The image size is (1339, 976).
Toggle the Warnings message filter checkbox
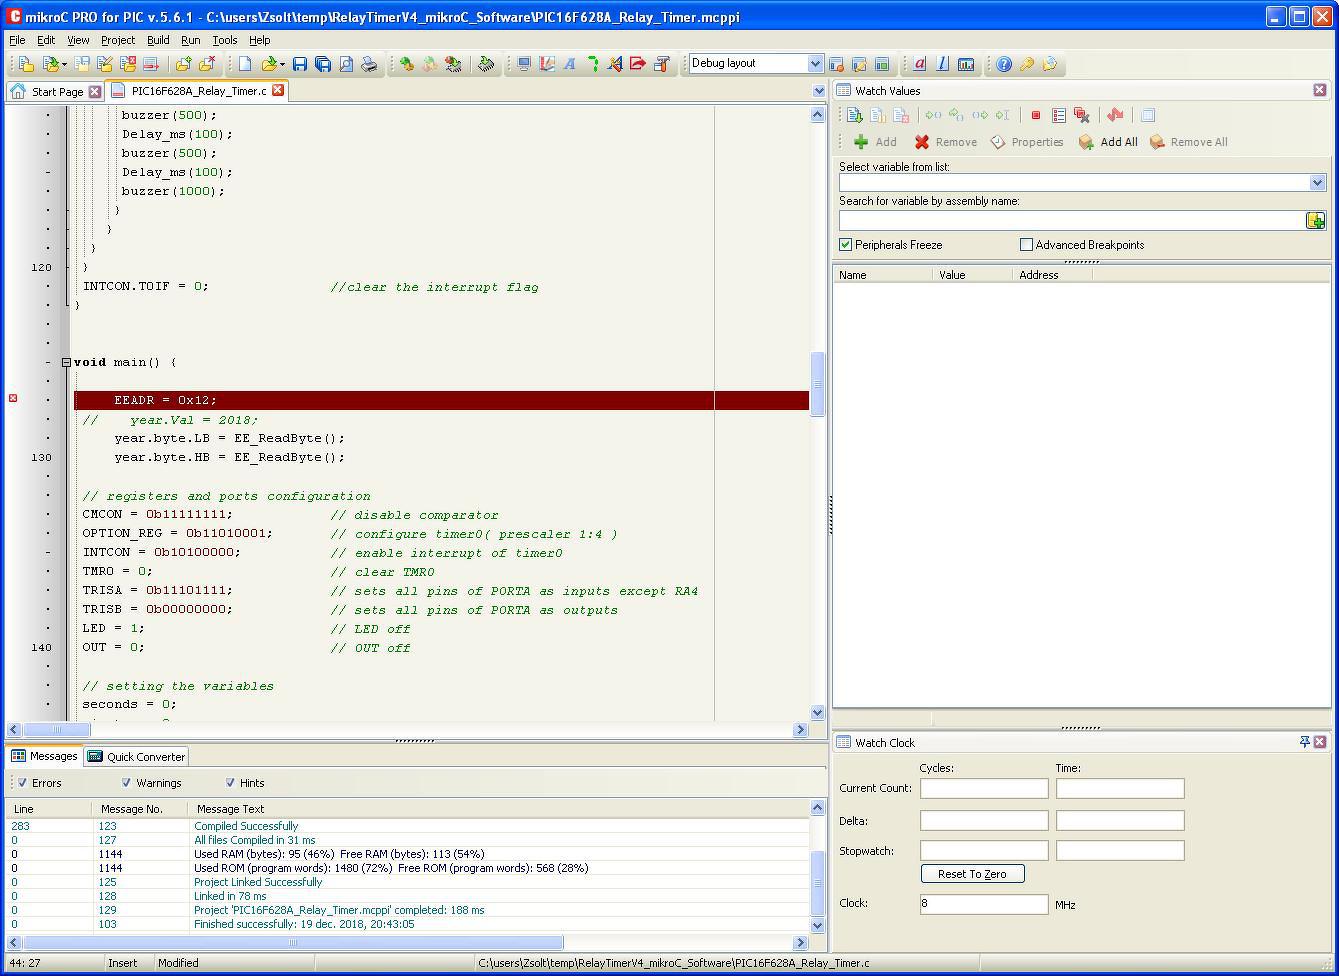(x=126, y=783)
